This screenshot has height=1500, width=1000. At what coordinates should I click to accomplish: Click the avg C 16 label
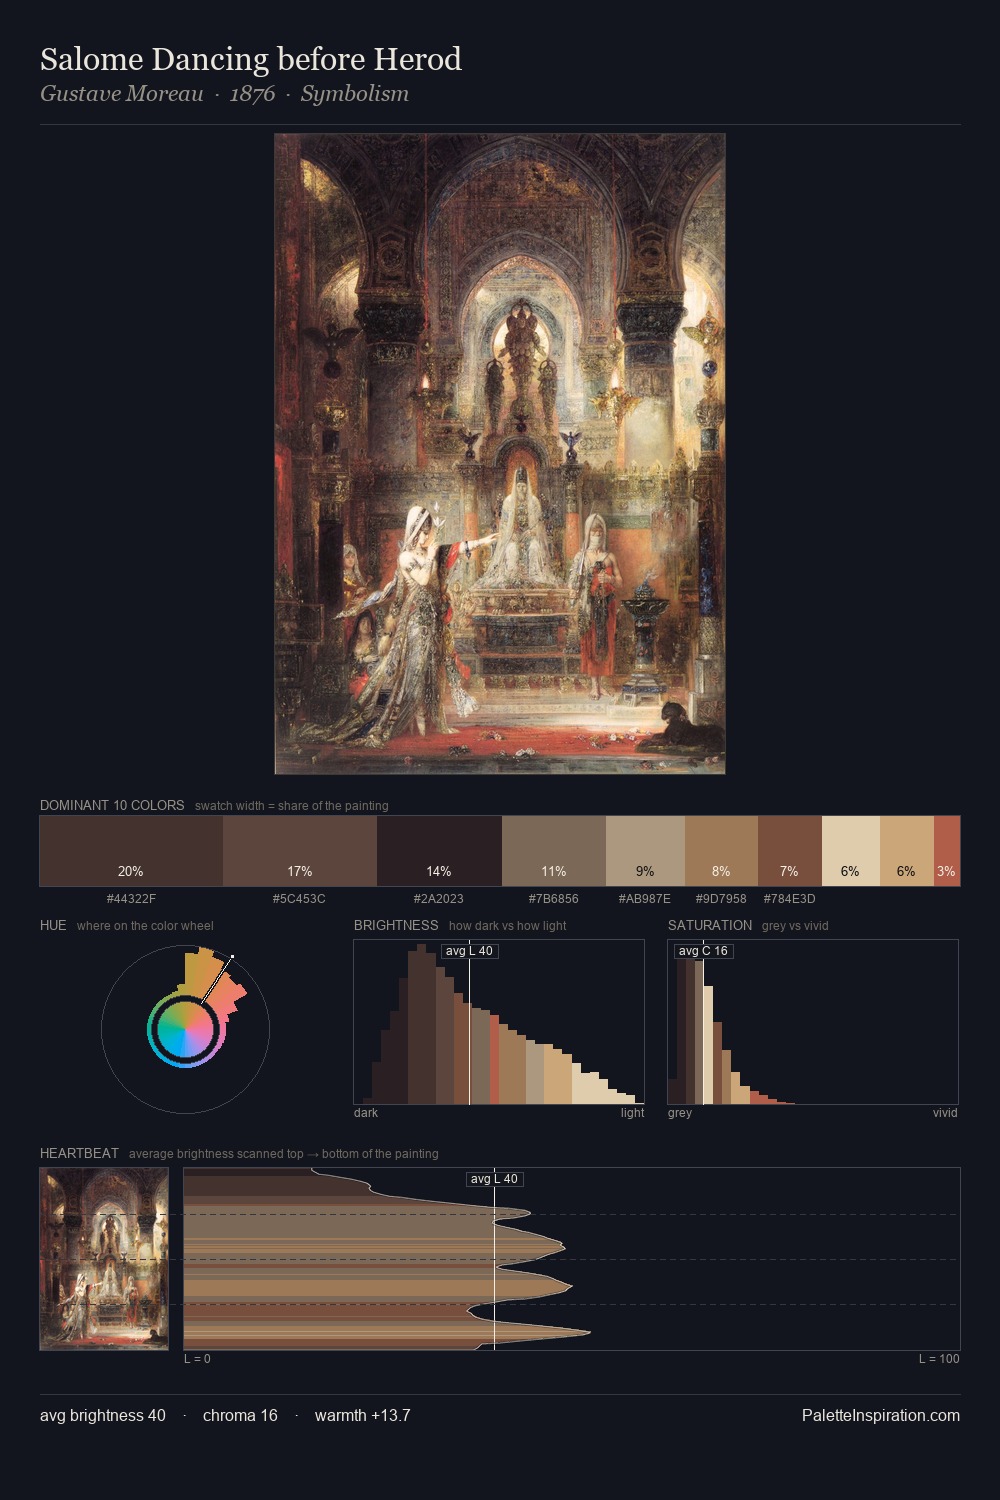tap(703, 951)
